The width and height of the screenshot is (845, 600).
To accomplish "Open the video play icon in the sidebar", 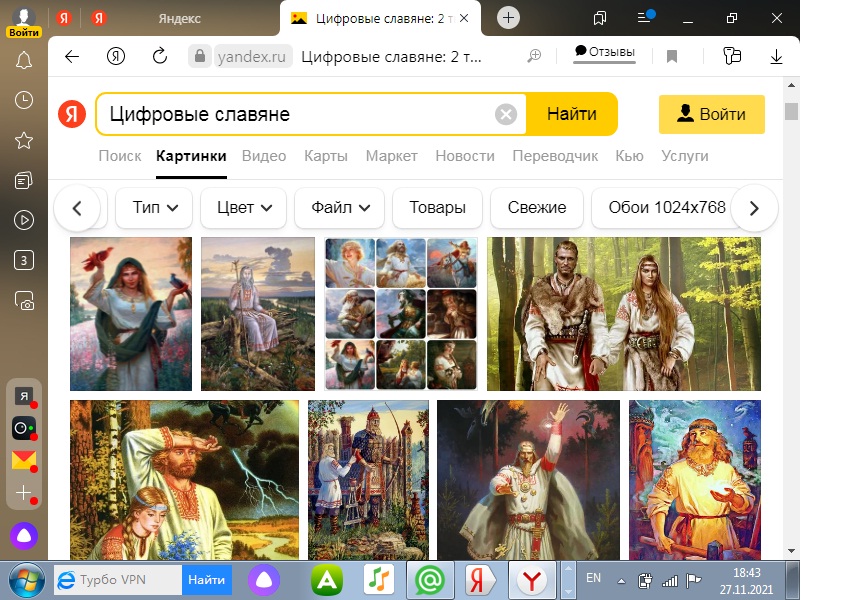I will 24,220.
